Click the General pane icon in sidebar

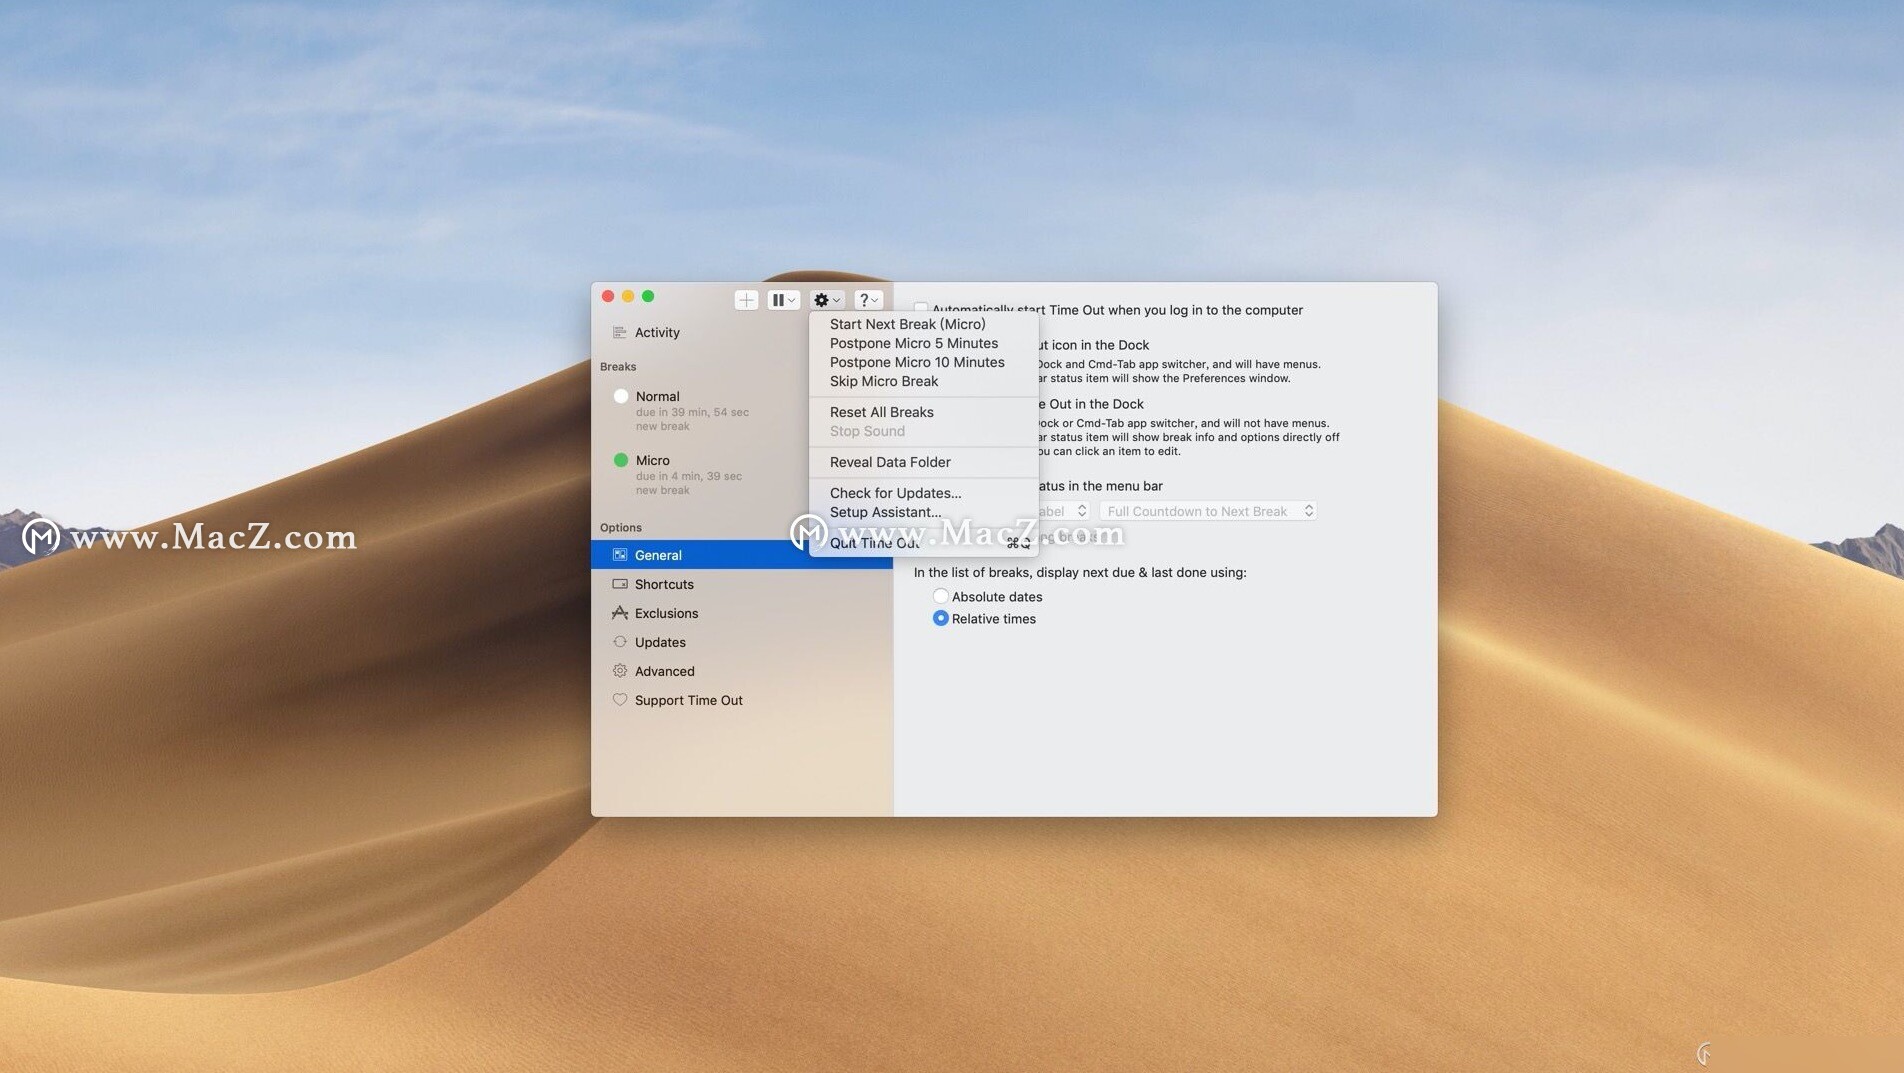point(619,555)
